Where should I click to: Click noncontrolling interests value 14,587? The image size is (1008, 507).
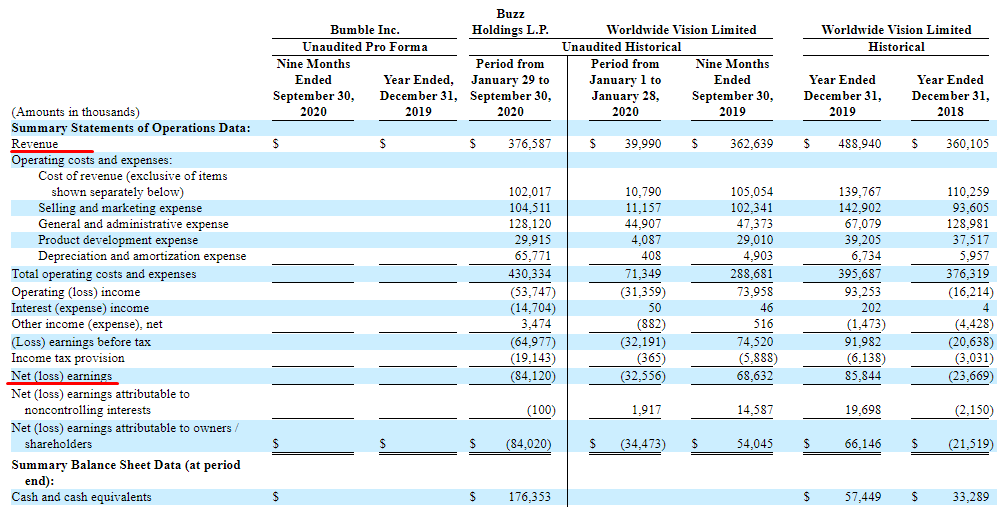755,410
